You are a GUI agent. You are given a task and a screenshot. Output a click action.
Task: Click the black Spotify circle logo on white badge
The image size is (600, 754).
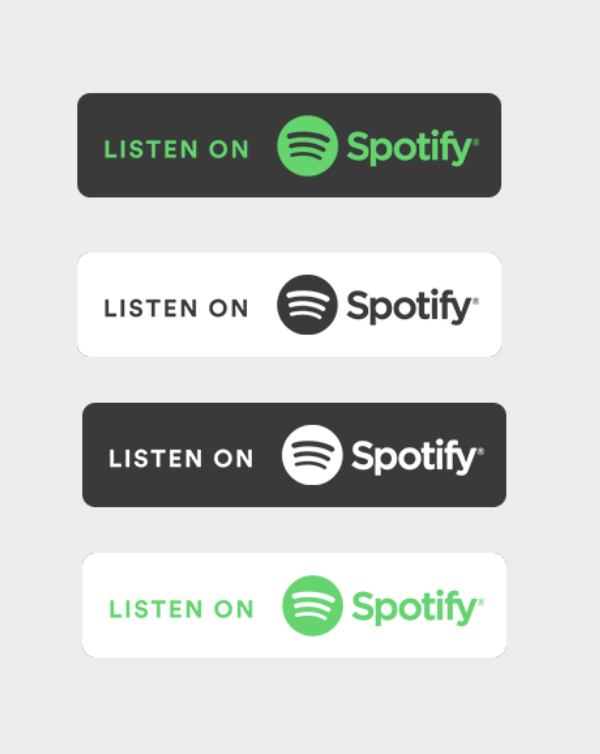tap(307, 305)
